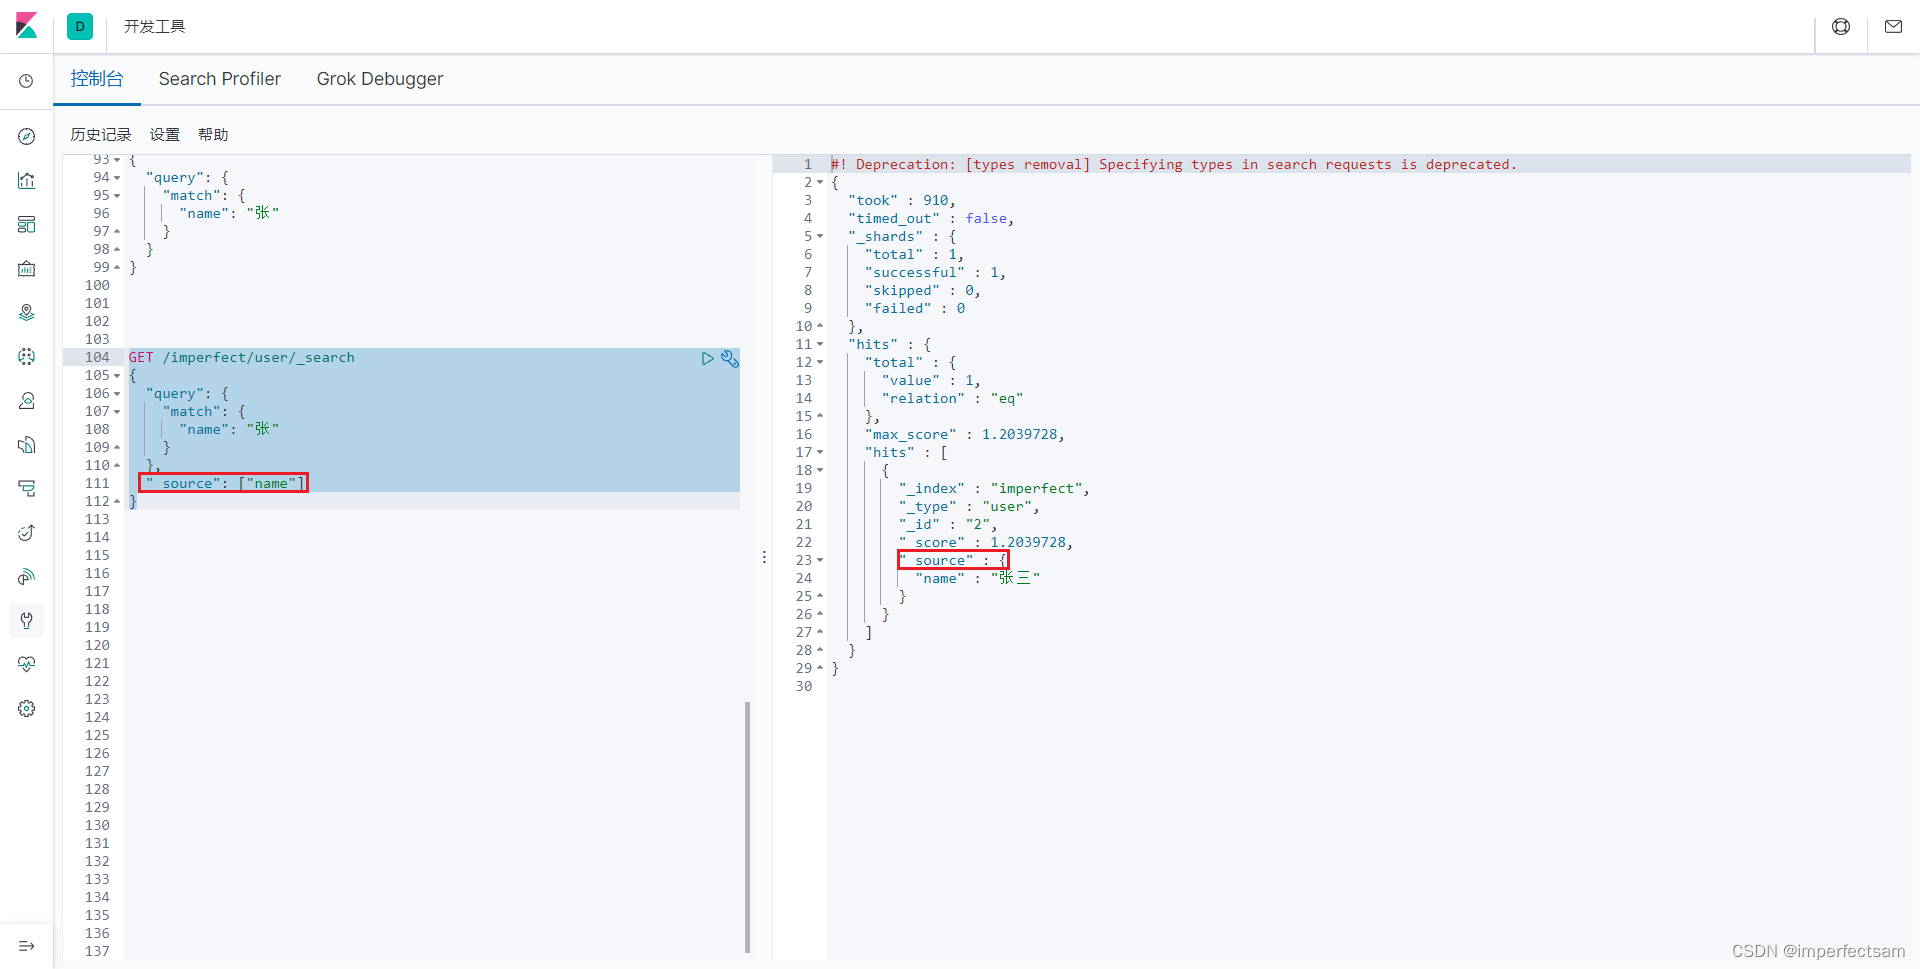Viewport: 1920px width, 969px height.
Task: Collapse fold arrow at editor line 105
Action: click(x=117, y=376)
